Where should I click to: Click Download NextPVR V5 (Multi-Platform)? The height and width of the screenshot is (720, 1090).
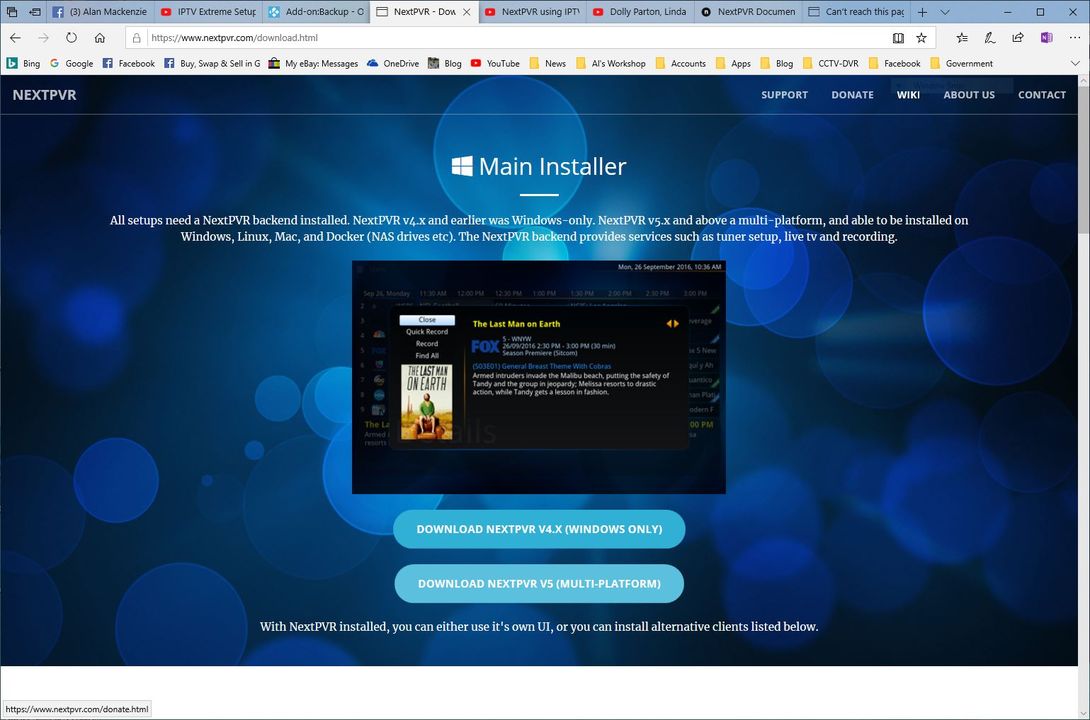tap(539, 584)
